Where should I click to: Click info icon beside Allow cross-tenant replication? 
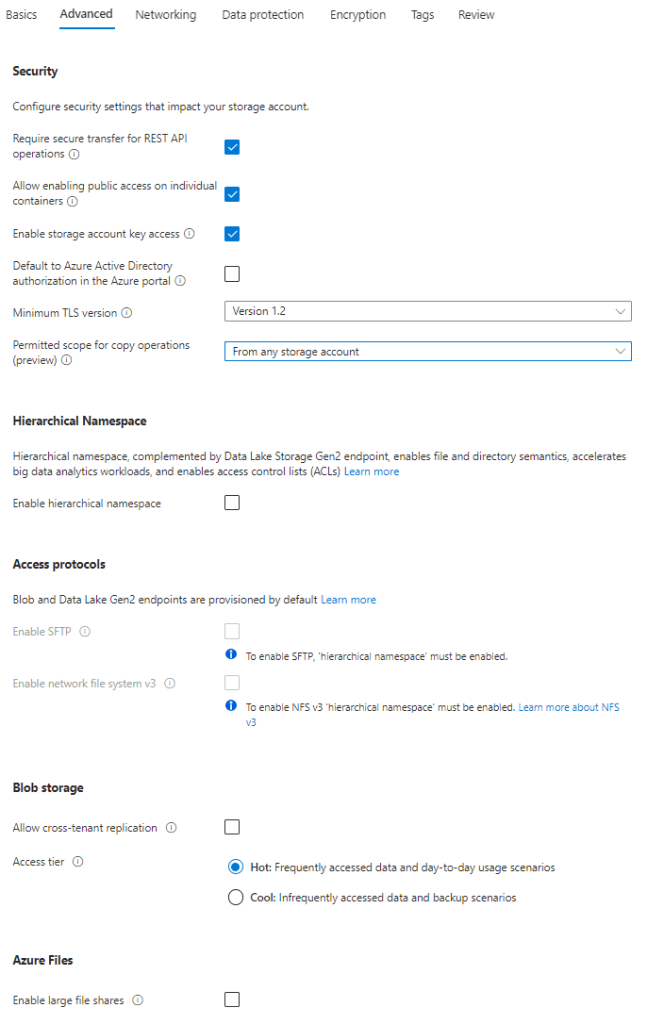tap(172, 828)
